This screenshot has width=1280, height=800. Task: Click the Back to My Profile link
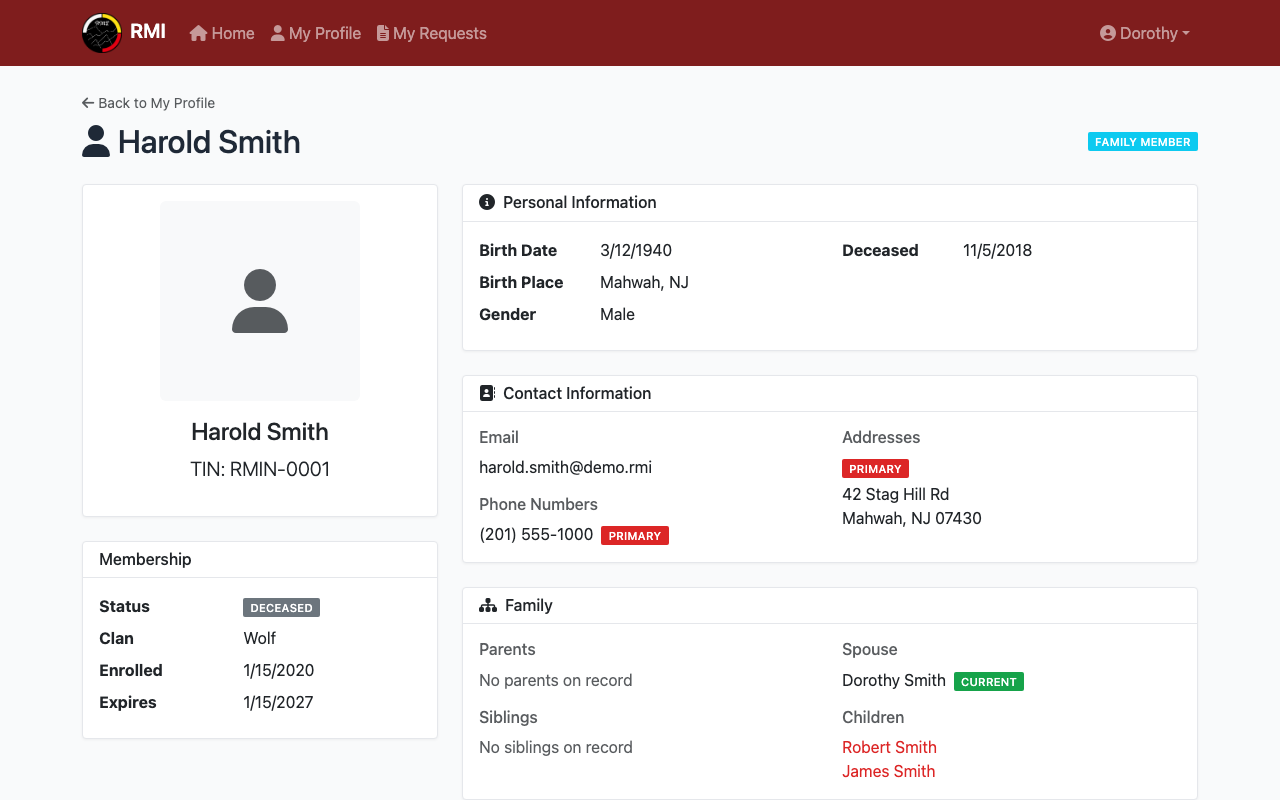click(148, 103)
